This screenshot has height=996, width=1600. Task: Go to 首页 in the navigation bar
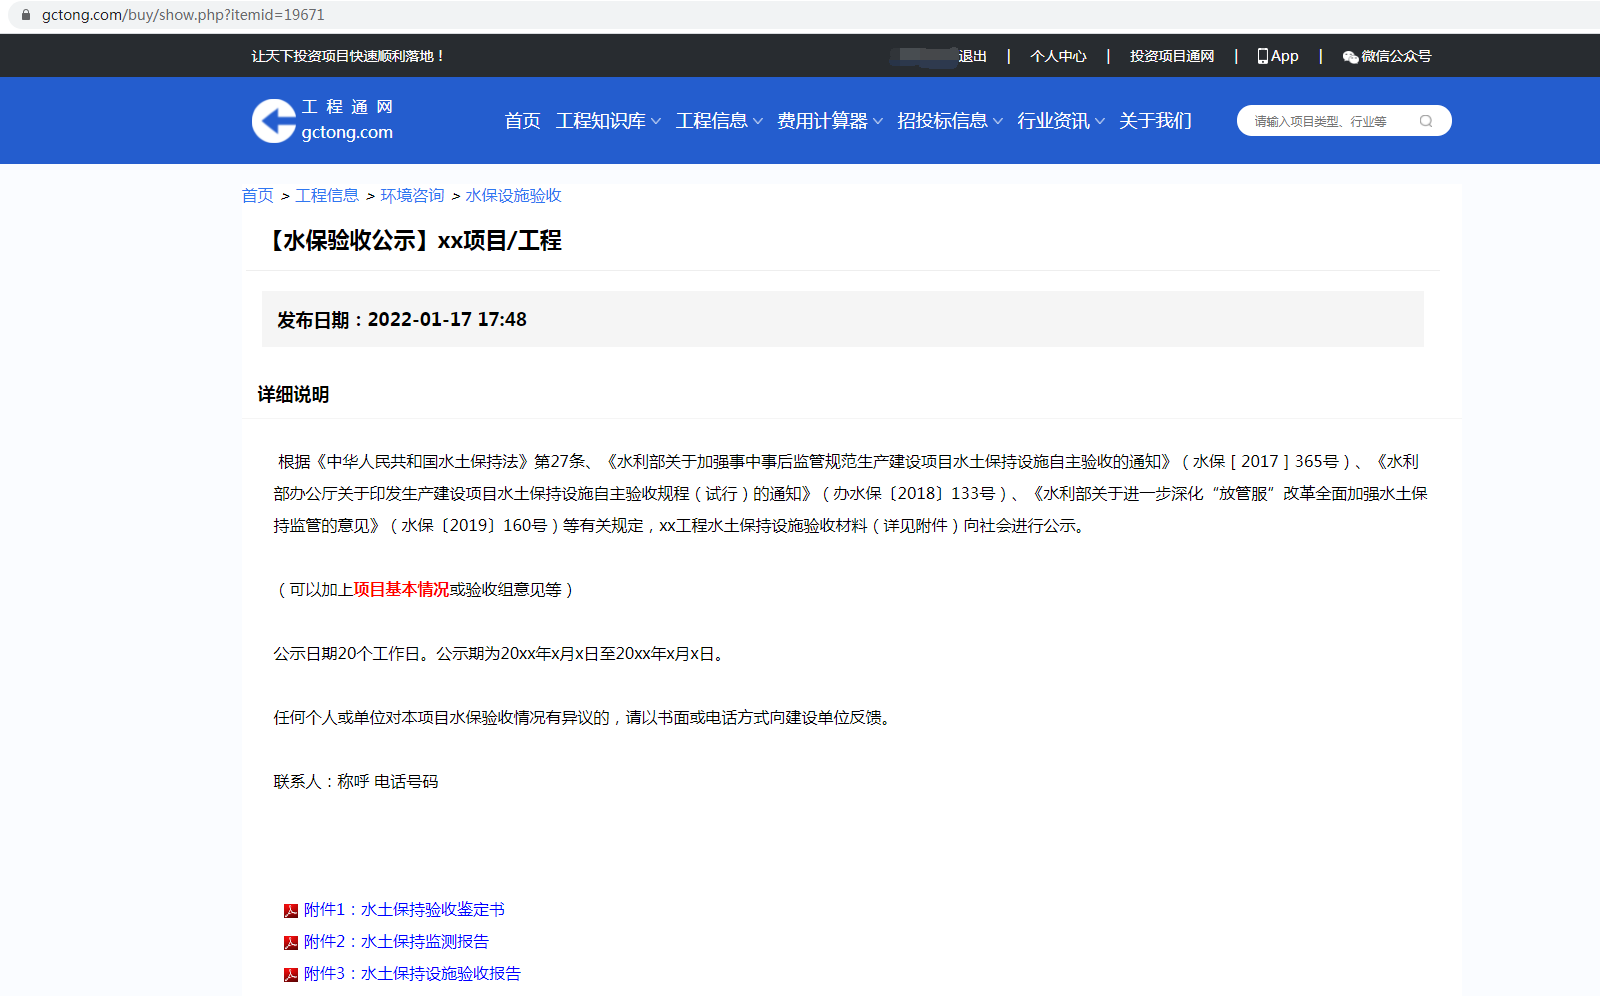pos(522,121)
